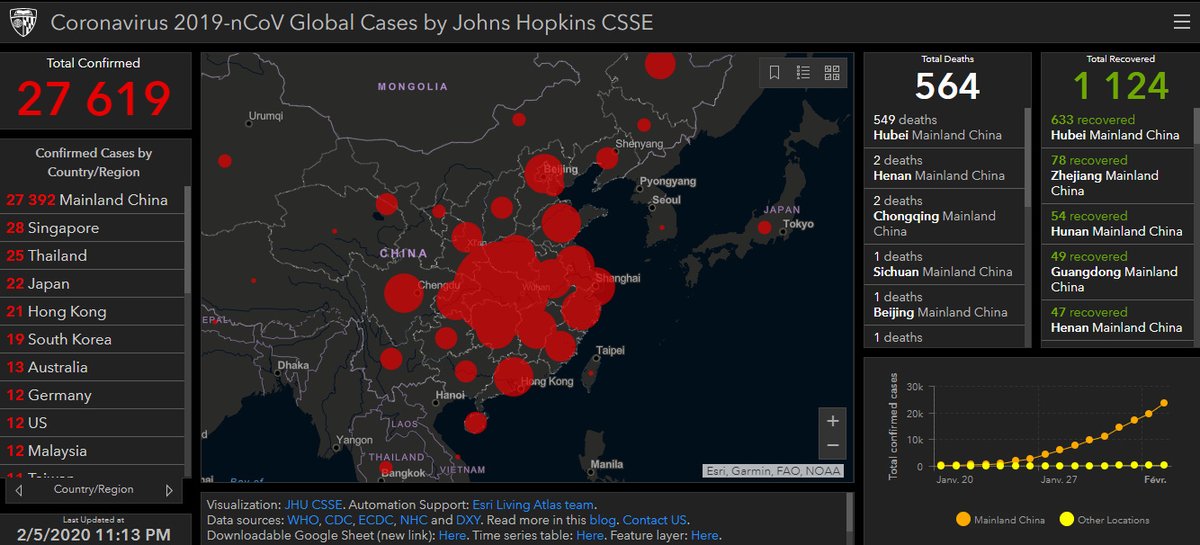This screenshot has width=1200, height=545.
Task: Open the ECDC data source link
Action: coord(377,520)
